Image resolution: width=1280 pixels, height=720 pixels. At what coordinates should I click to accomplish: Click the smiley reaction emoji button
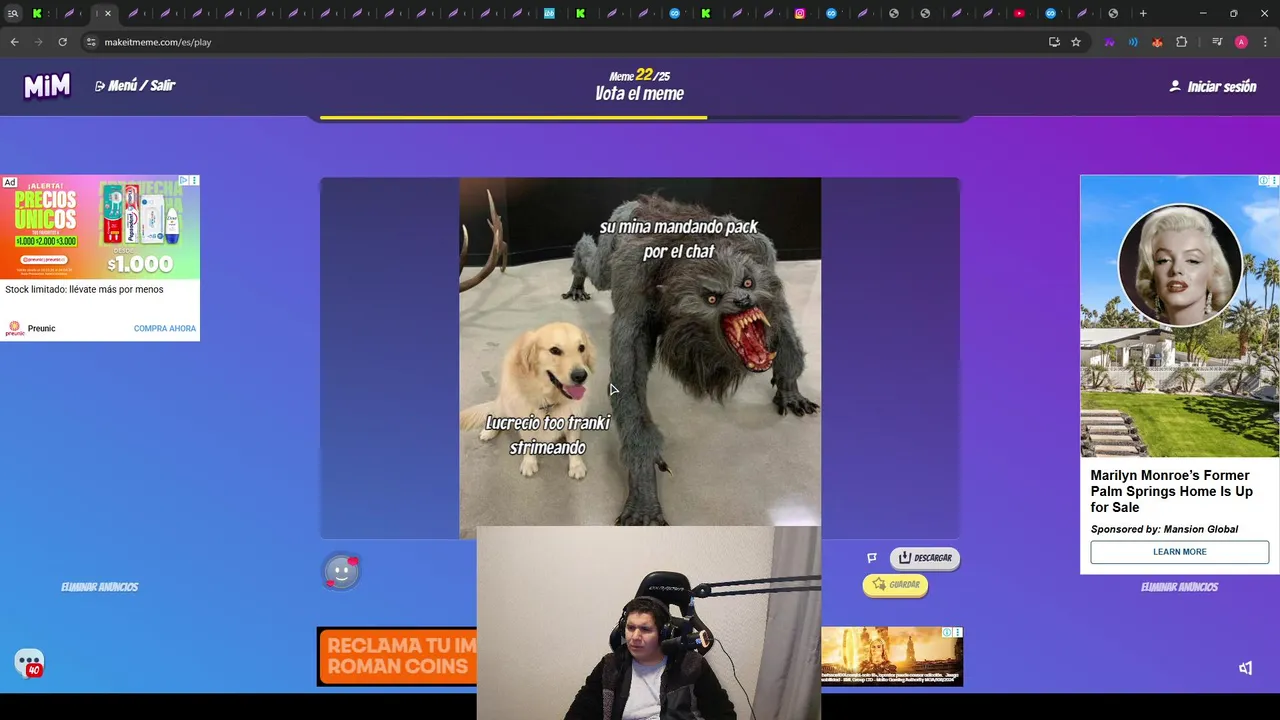341,572
